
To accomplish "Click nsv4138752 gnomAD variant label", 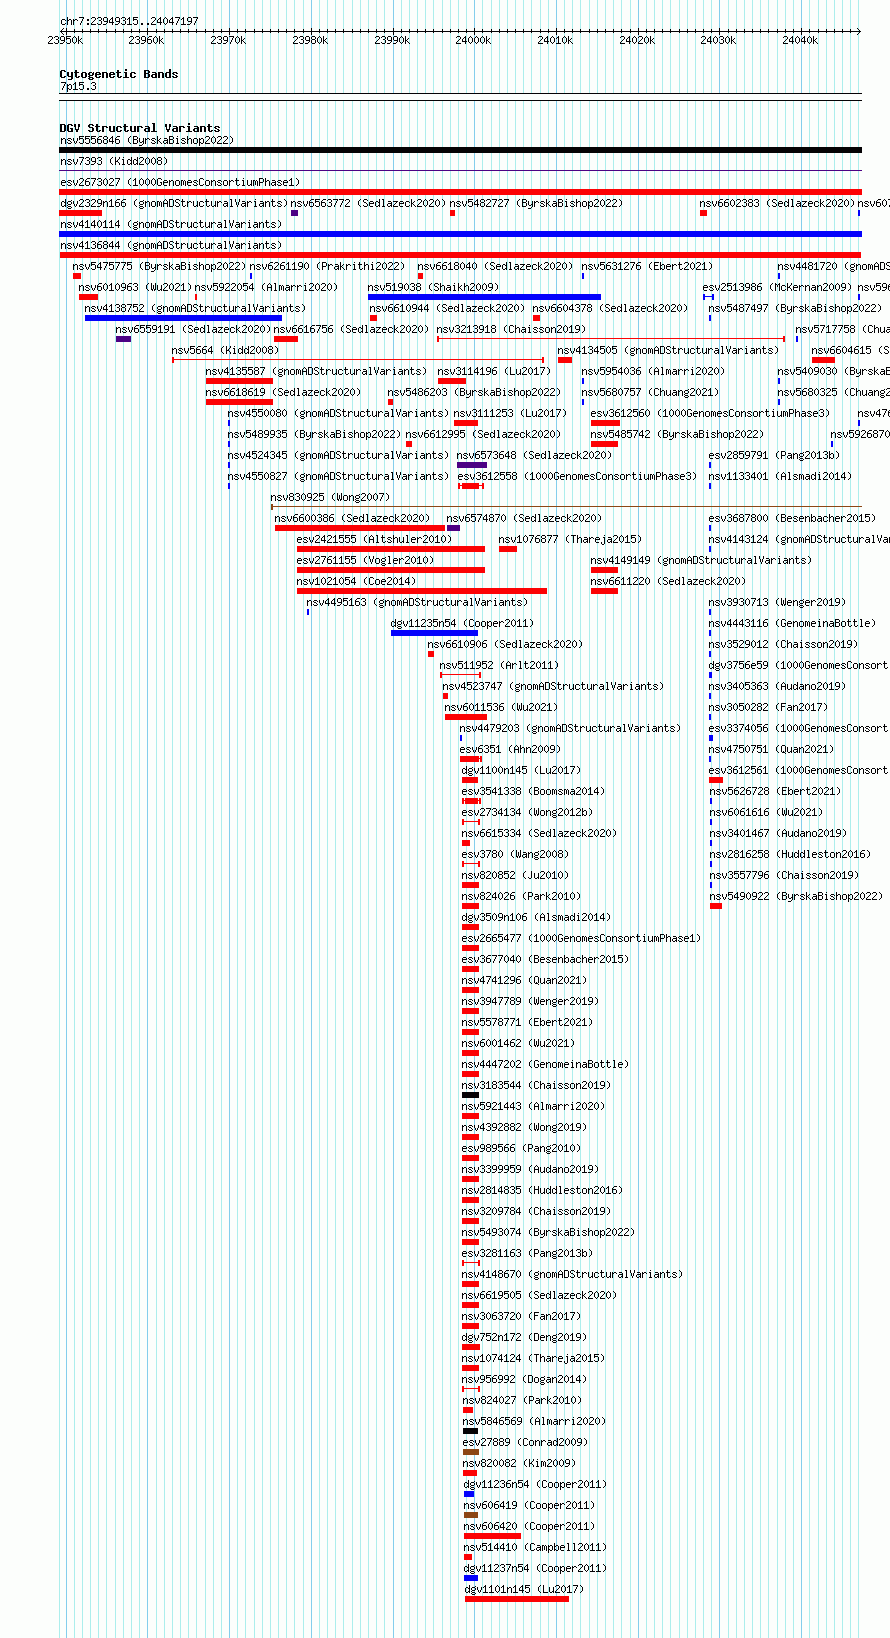I will click(196, 308).
